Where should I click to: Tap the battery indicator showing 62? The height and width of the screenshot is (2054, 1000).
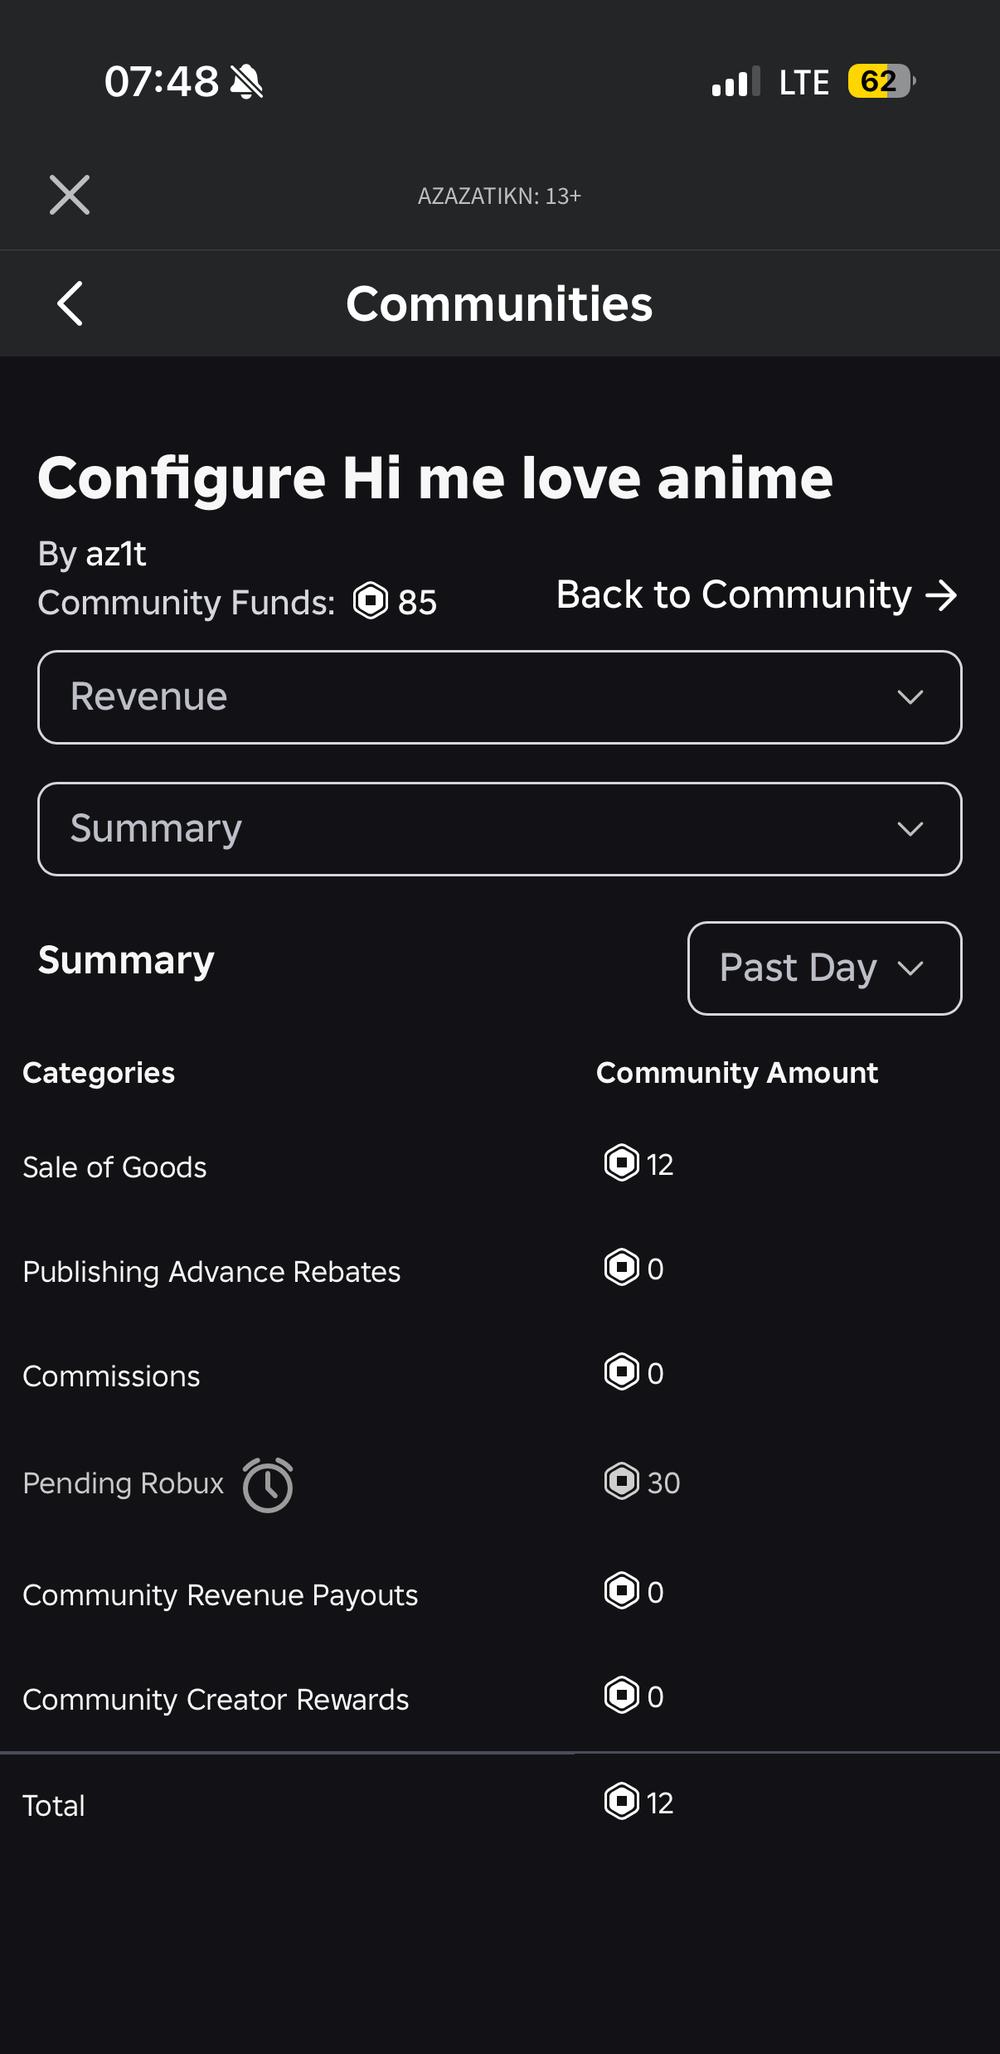pos(880,81)
